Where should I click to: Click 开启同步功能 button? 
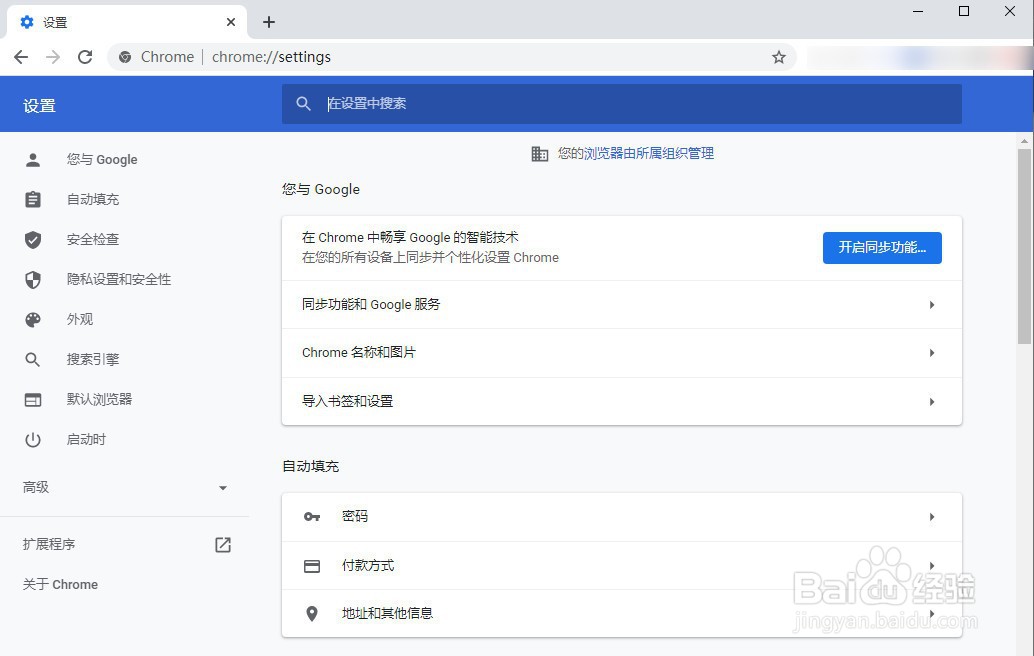point(882,248)
